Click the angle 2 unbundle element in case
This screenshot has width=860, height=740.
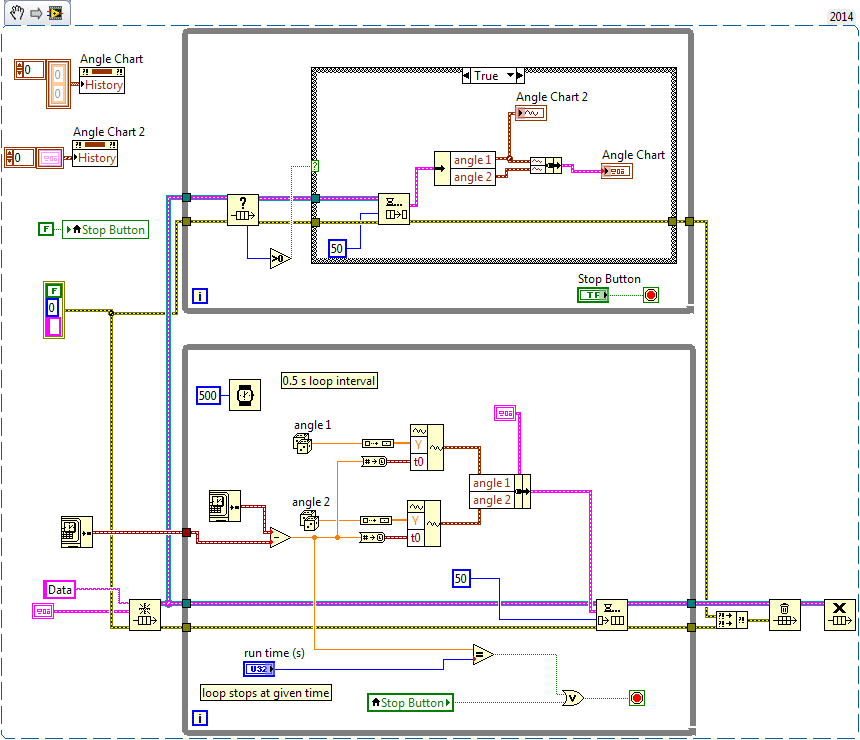(x=473, y=177)
